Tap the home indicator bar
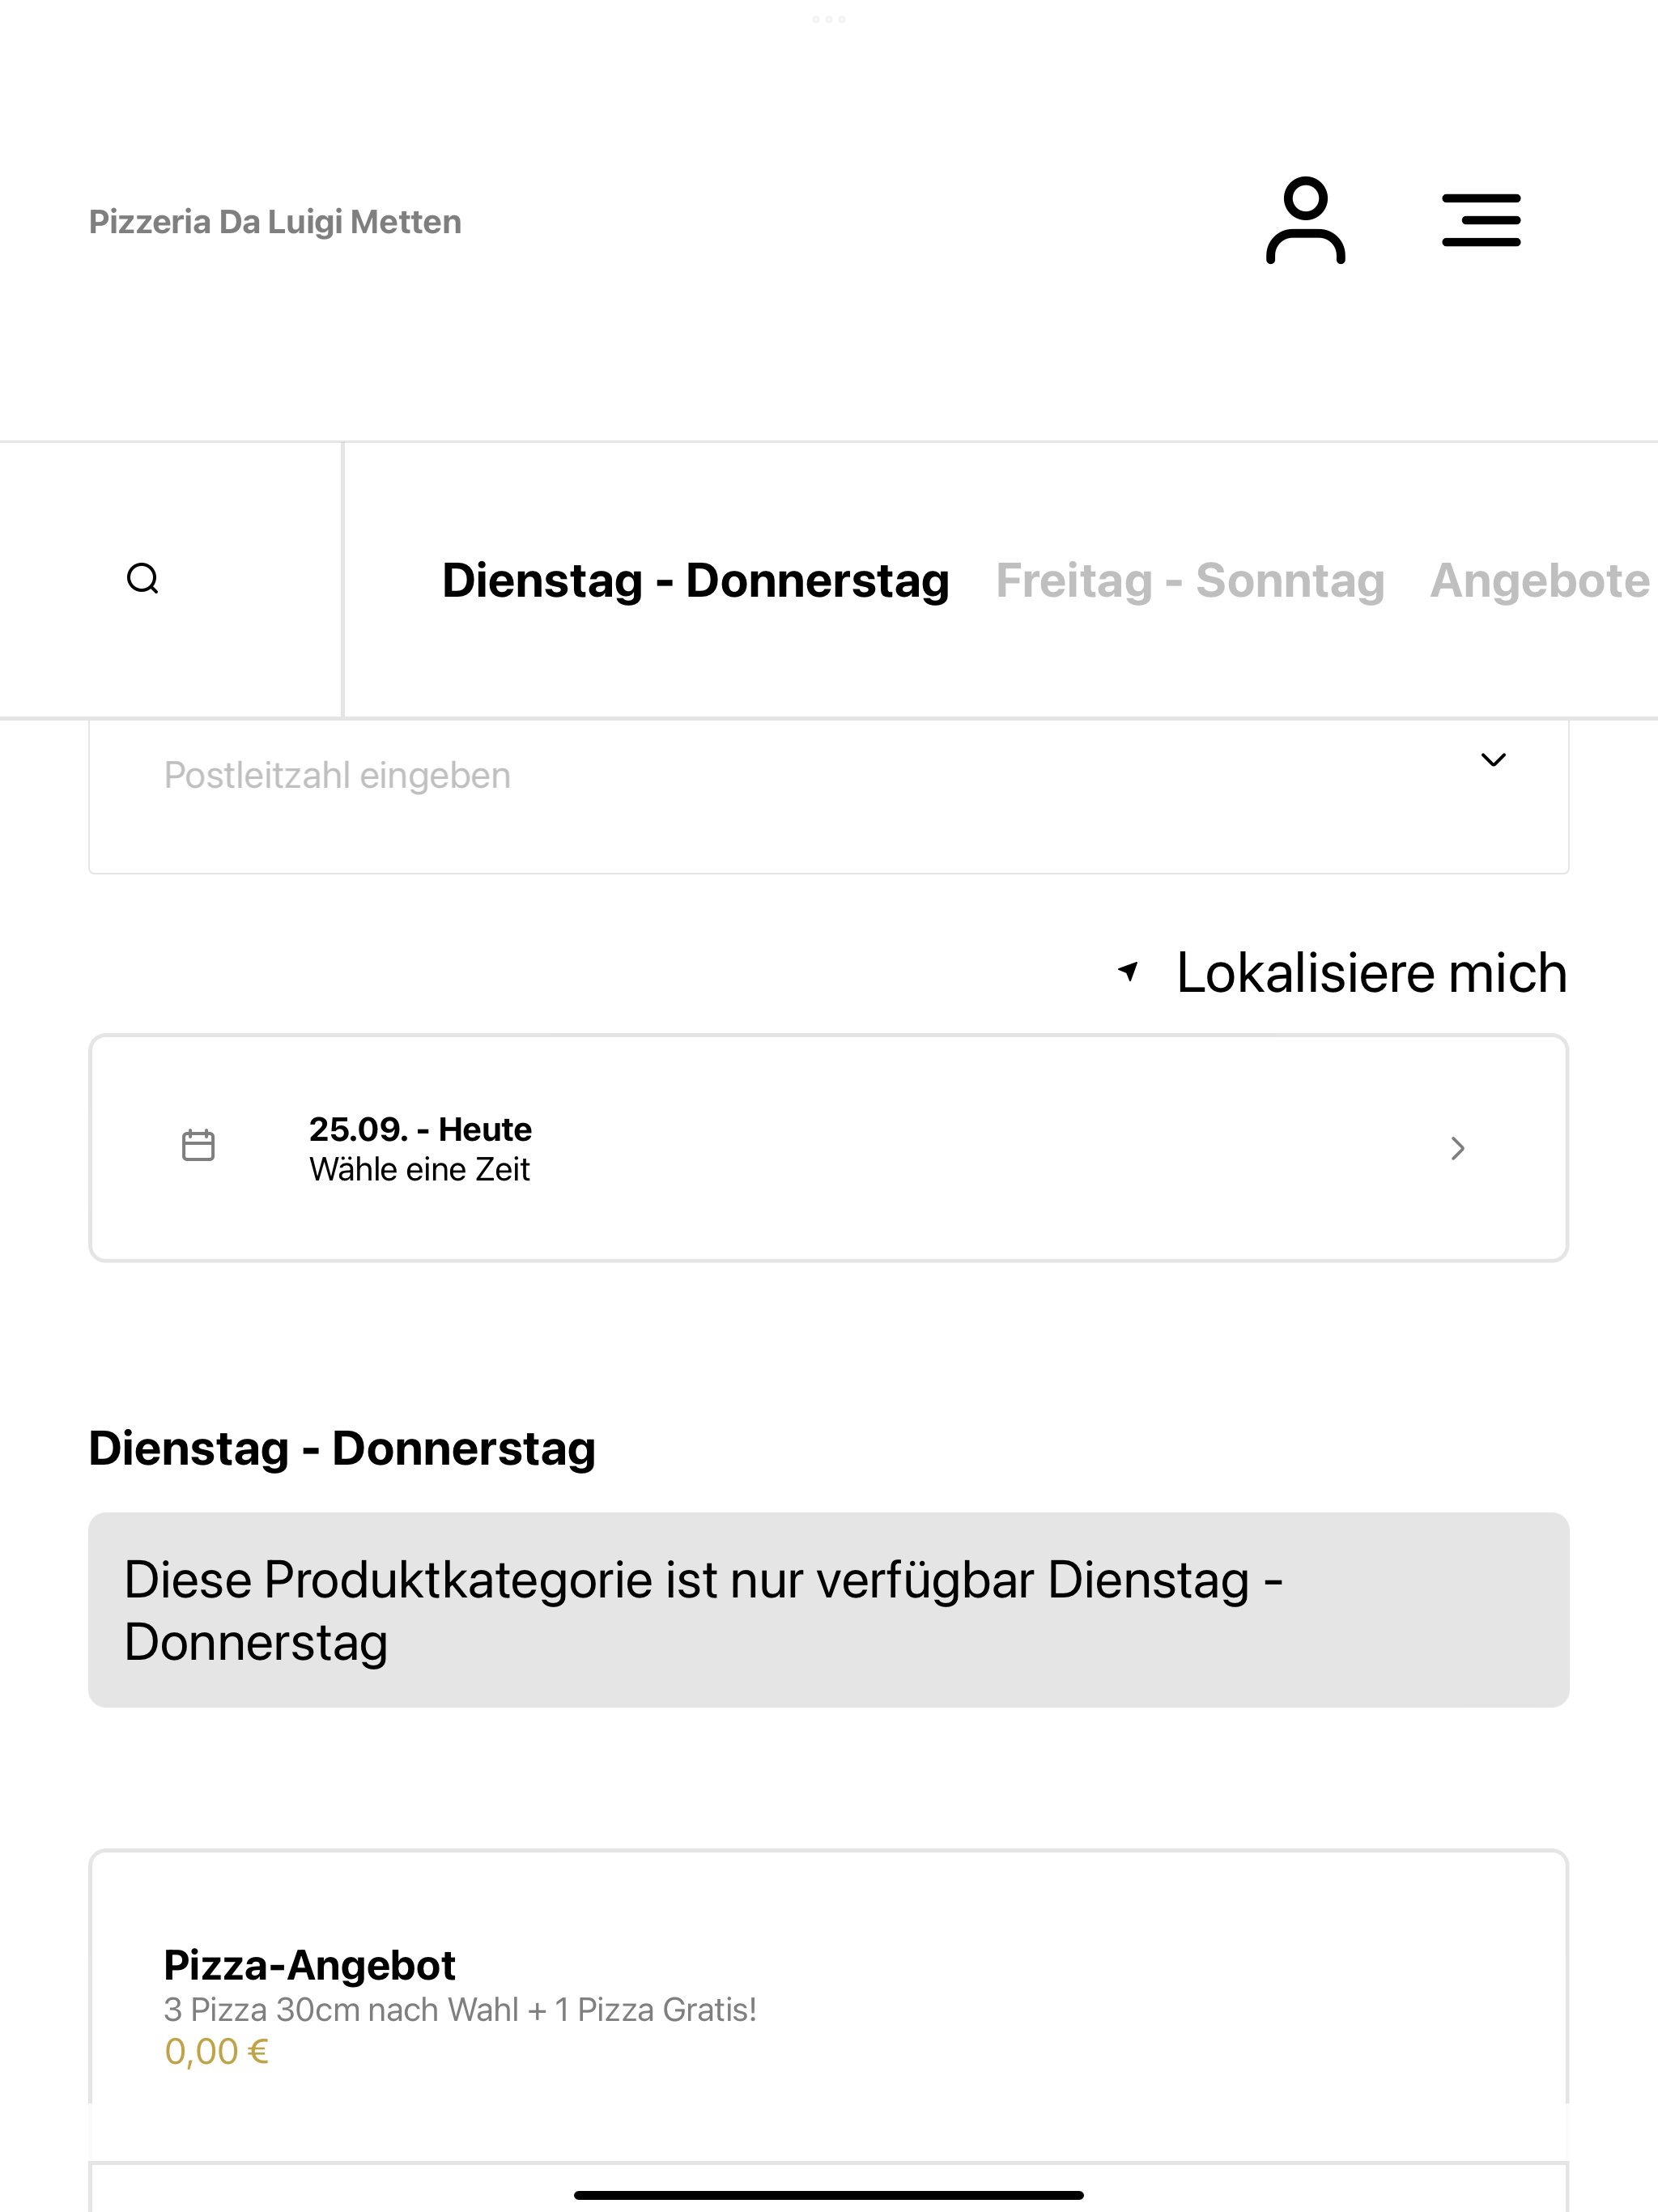 point(829,2195)
